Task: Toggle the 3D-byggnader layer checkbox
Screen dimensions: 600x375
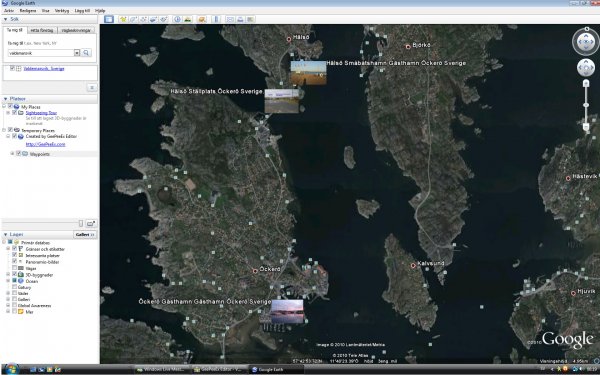Action: point(15,274)
